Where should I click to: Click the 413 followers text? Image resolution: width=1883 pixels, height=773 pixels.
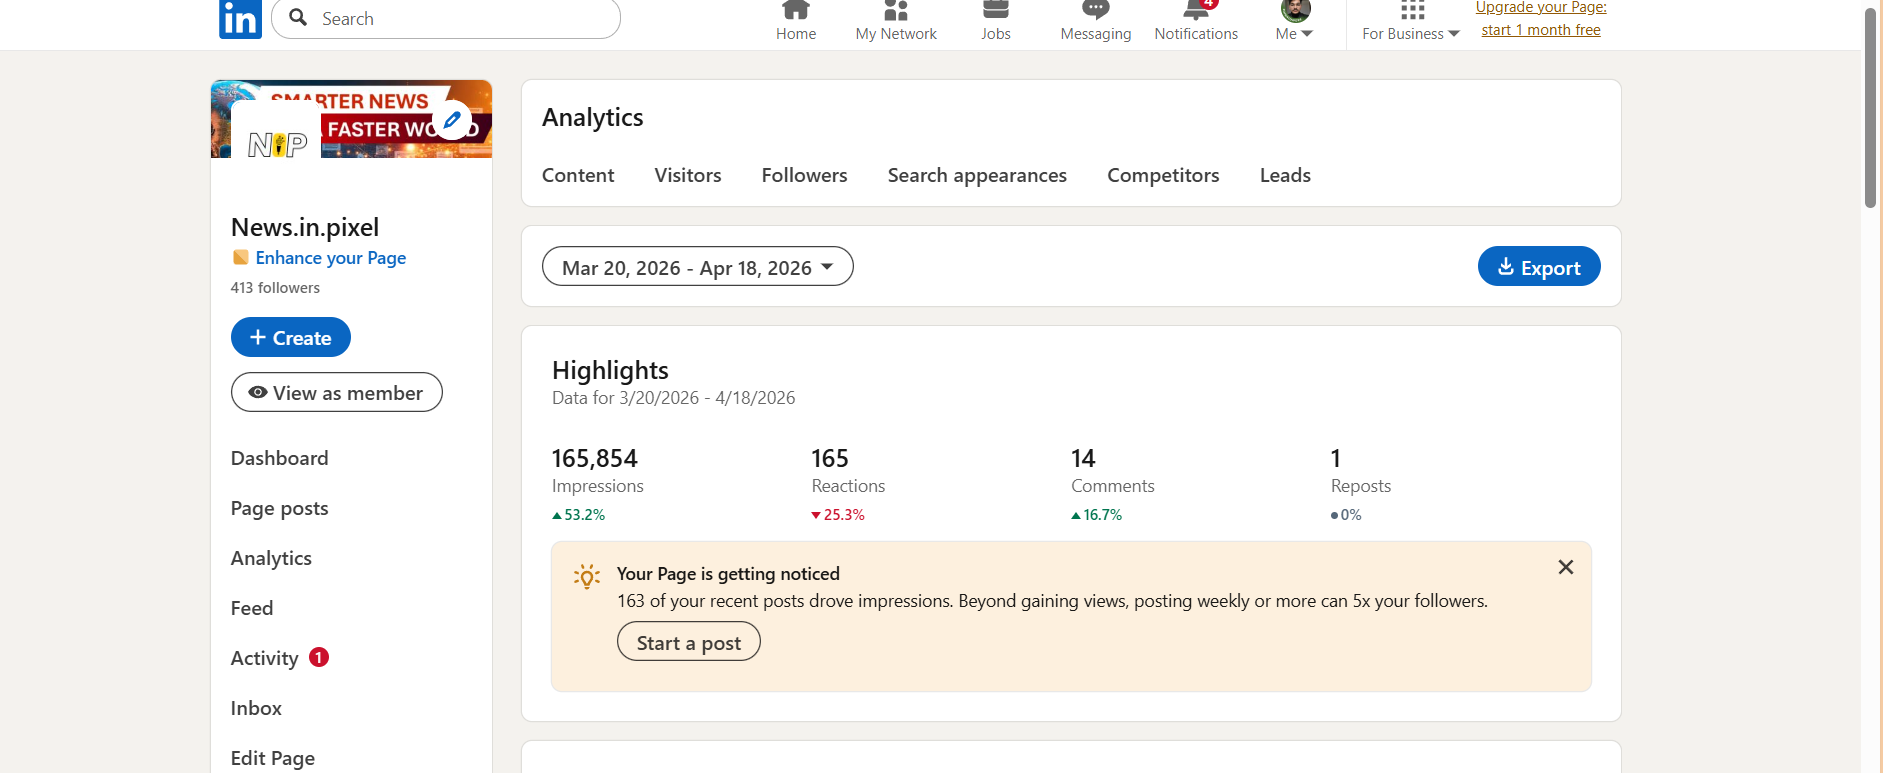point(275,288)
